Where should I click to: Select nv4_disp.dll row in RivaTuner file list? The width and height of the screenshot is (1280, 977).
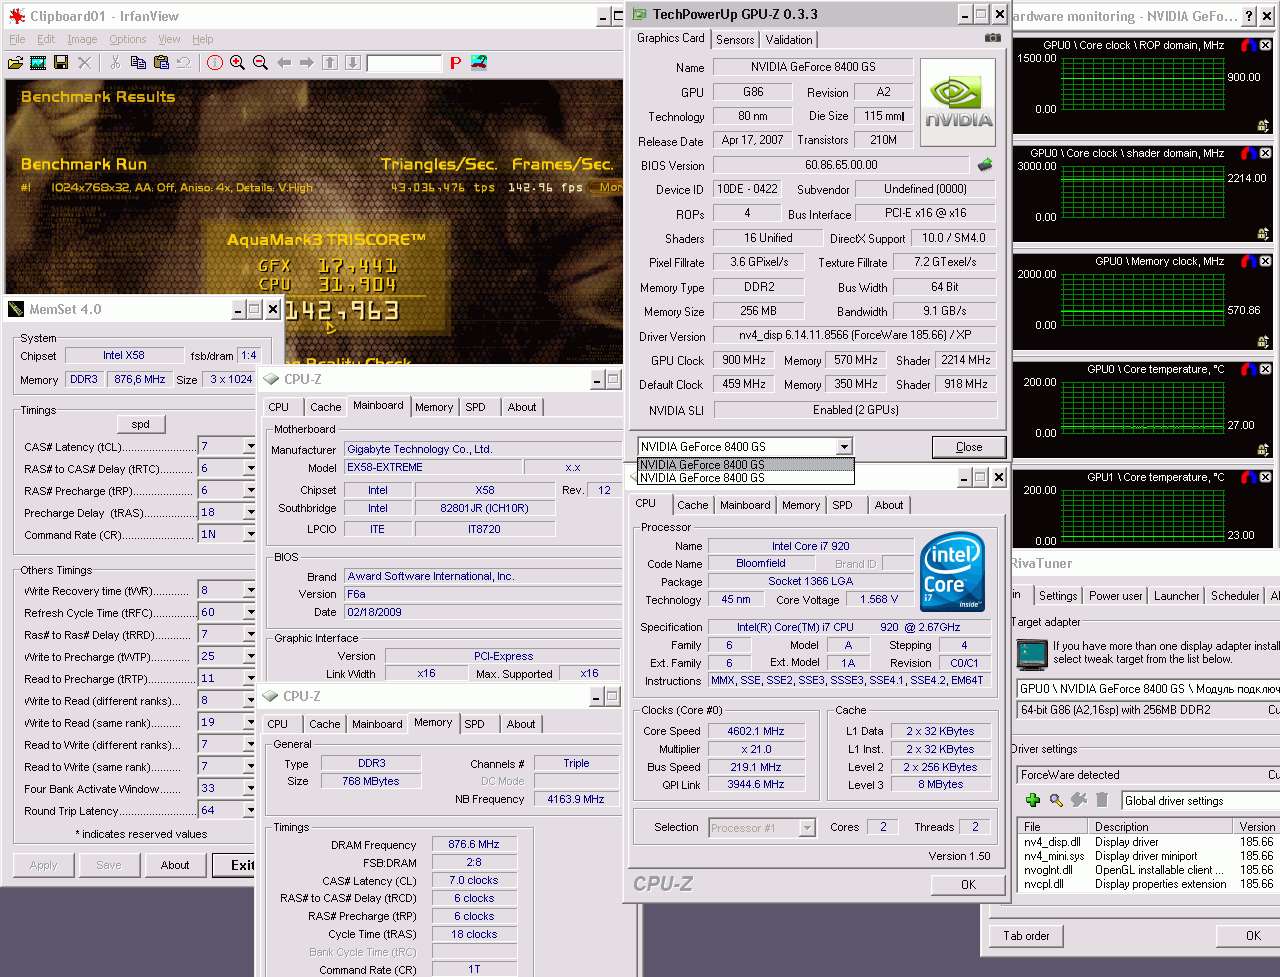click(1148, 842)
